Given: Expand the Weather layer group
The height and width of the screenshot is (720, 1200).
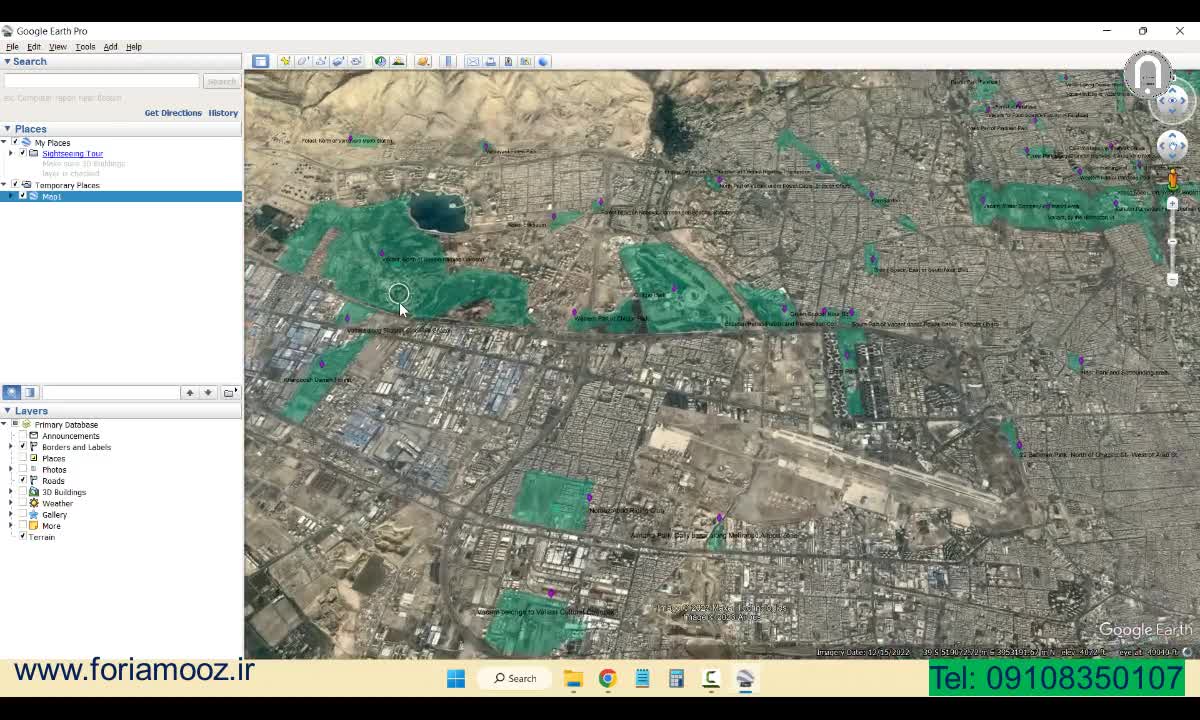Looking at the screenshot, I should pos(11,503).
